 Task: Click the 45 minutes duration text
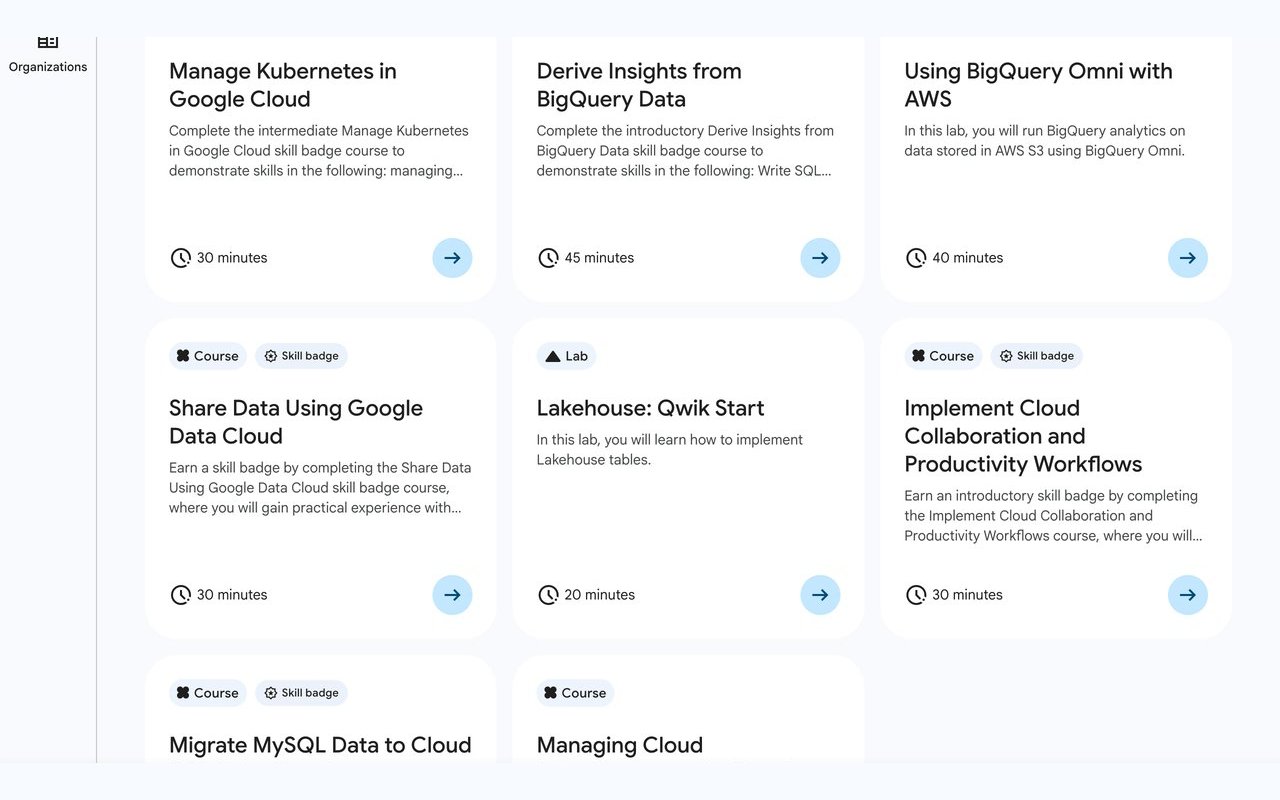599,258
